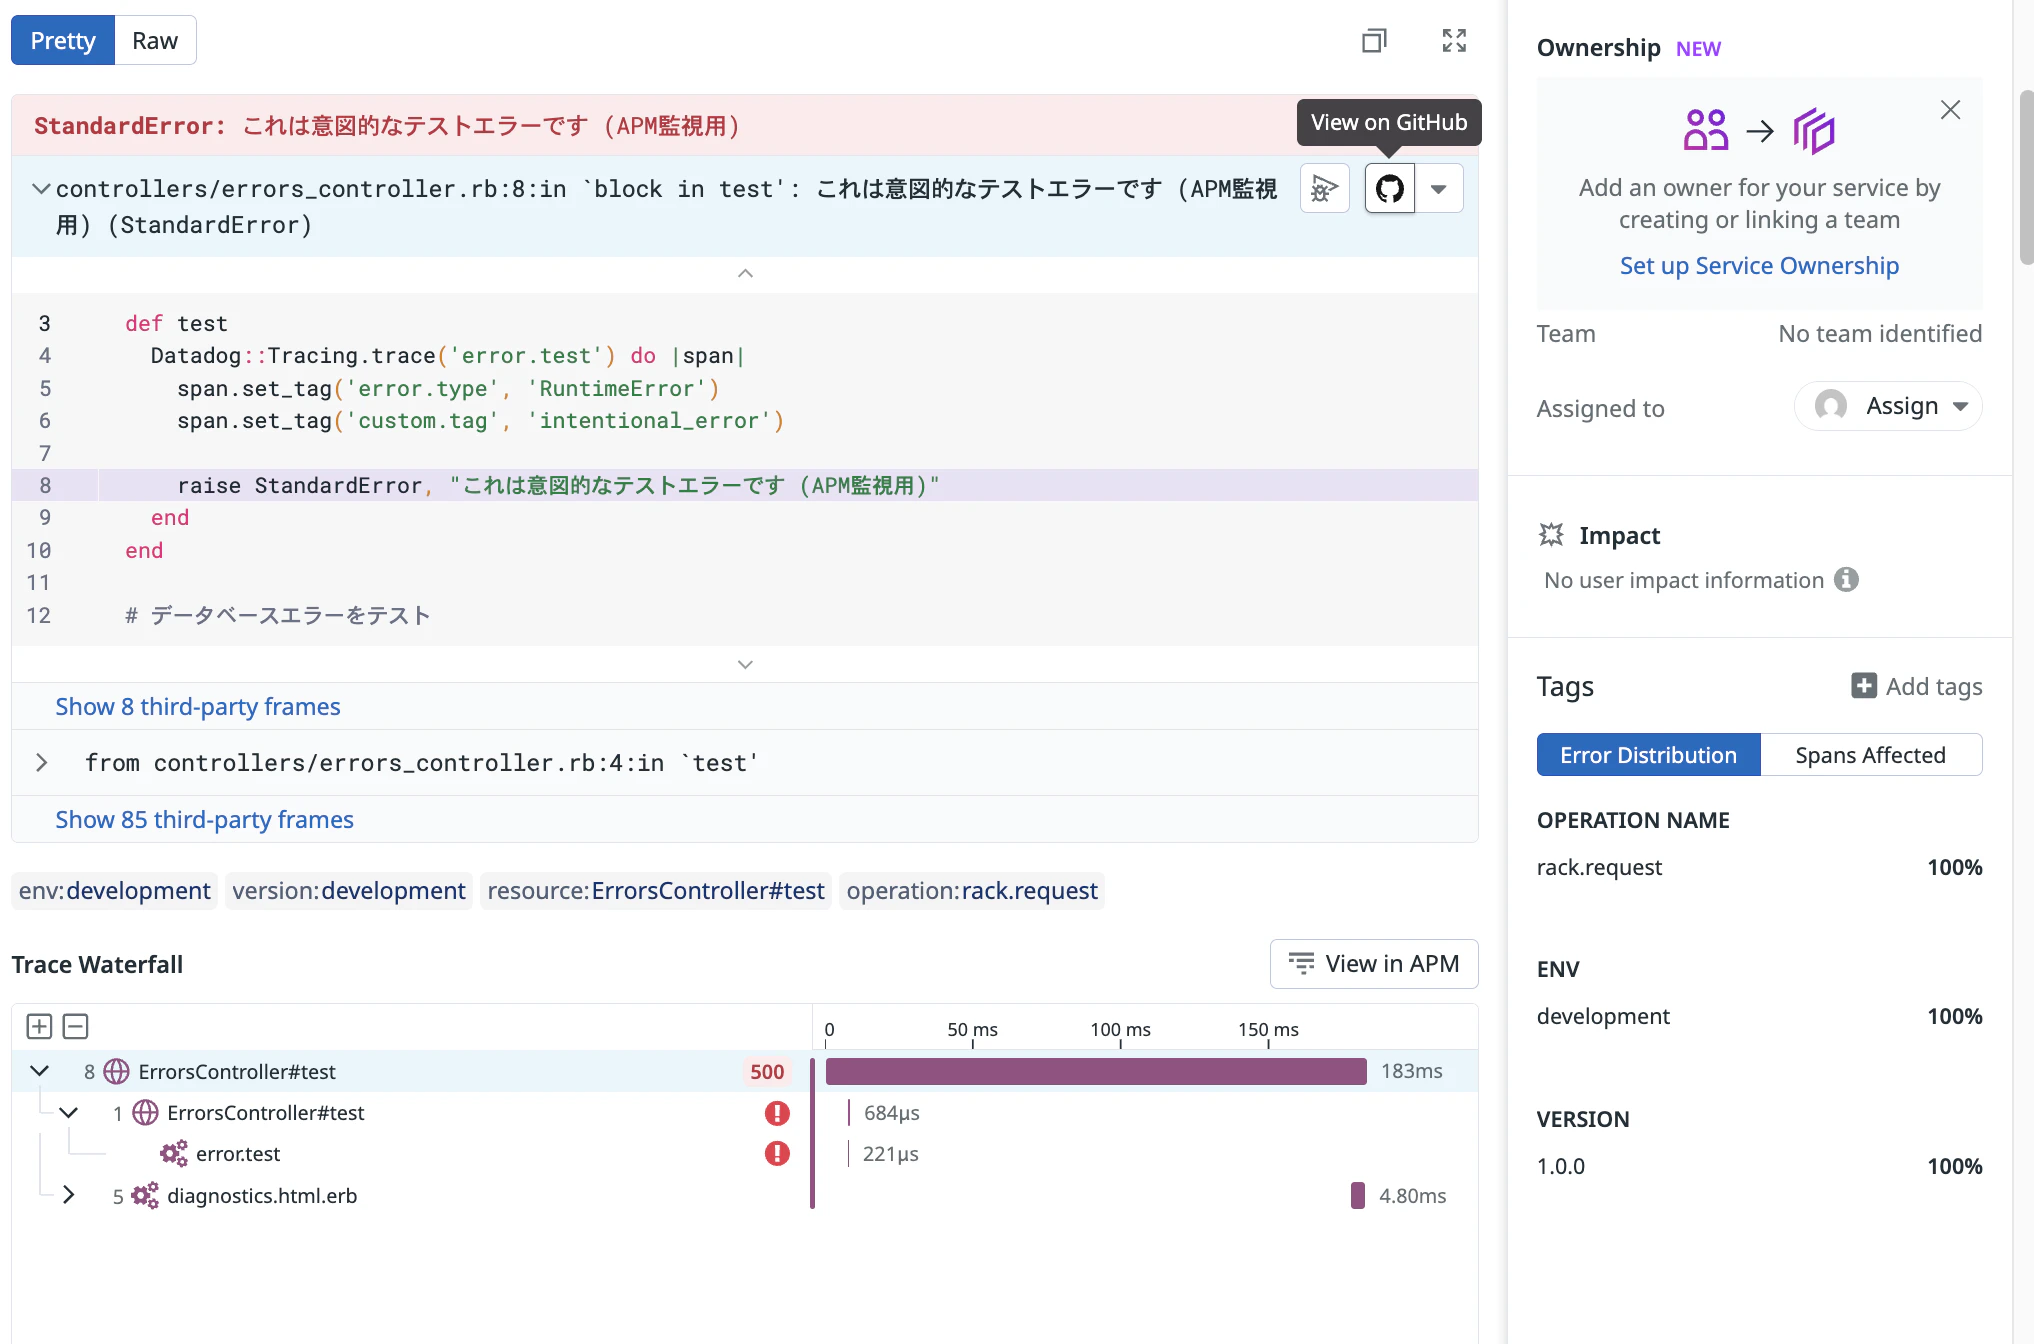
Task: Open Set up Service Ownership link
Action: [1759, 265]
